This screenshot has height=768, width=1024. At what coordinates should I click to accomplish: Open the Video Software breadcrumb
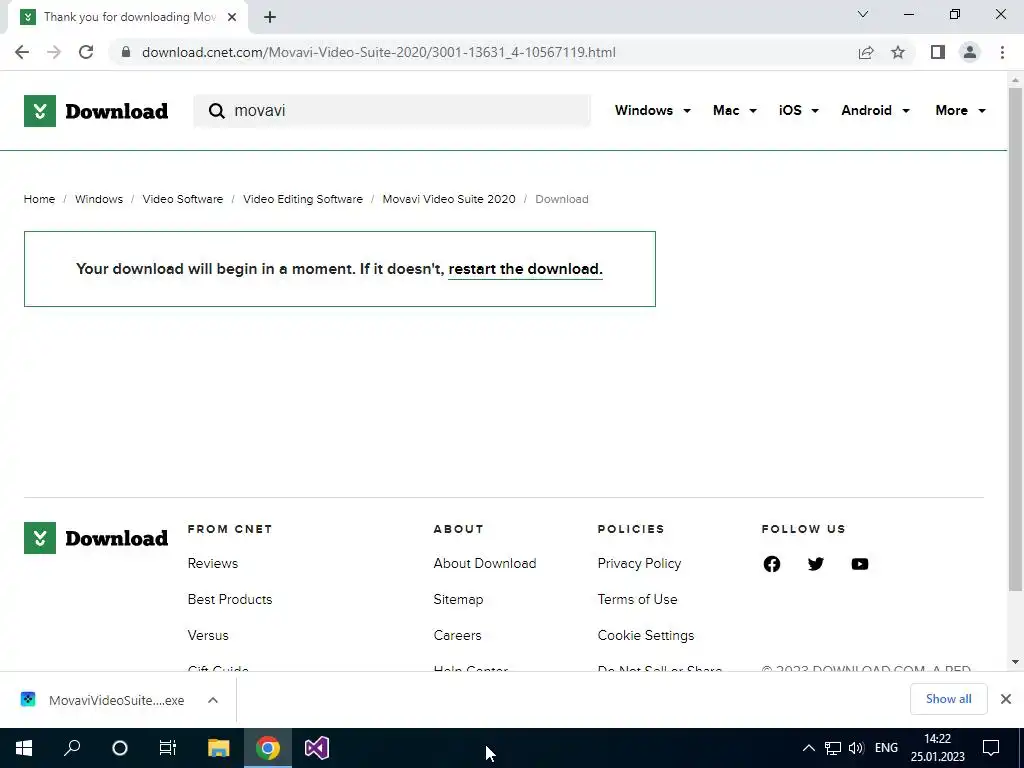pos(183,199)
